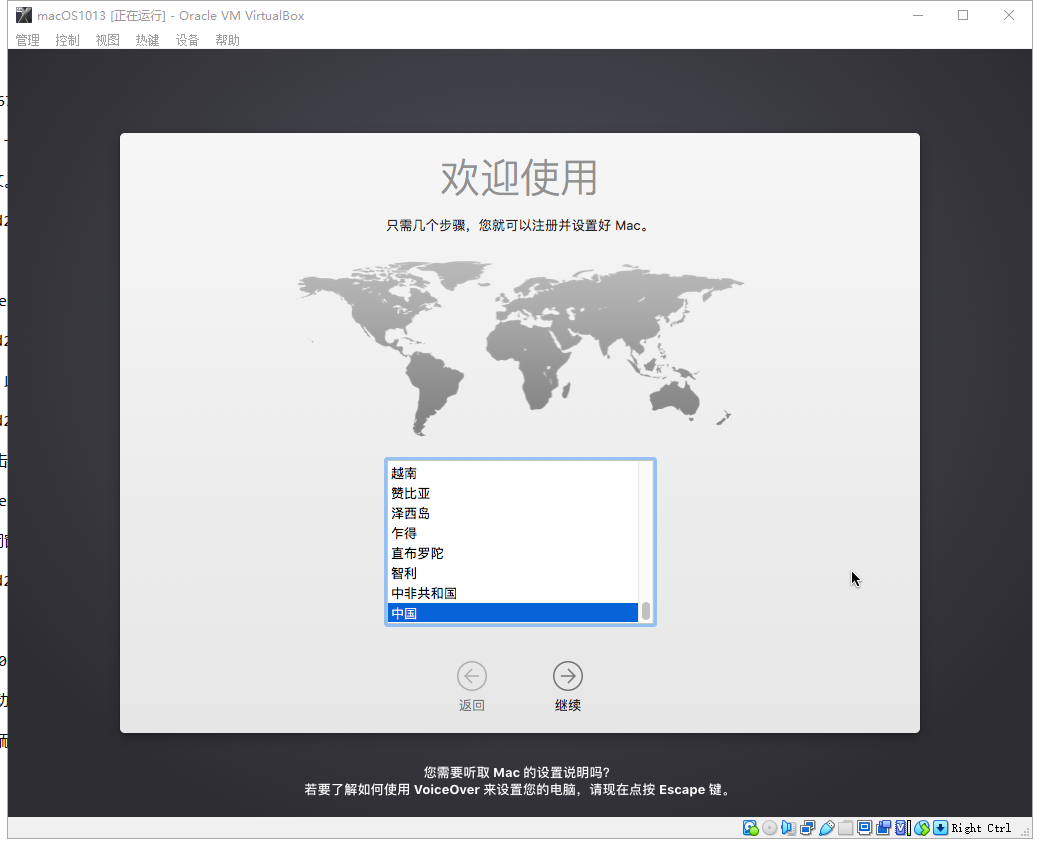
Task: Select 乍得 in the country list
Action: [513, 533]
